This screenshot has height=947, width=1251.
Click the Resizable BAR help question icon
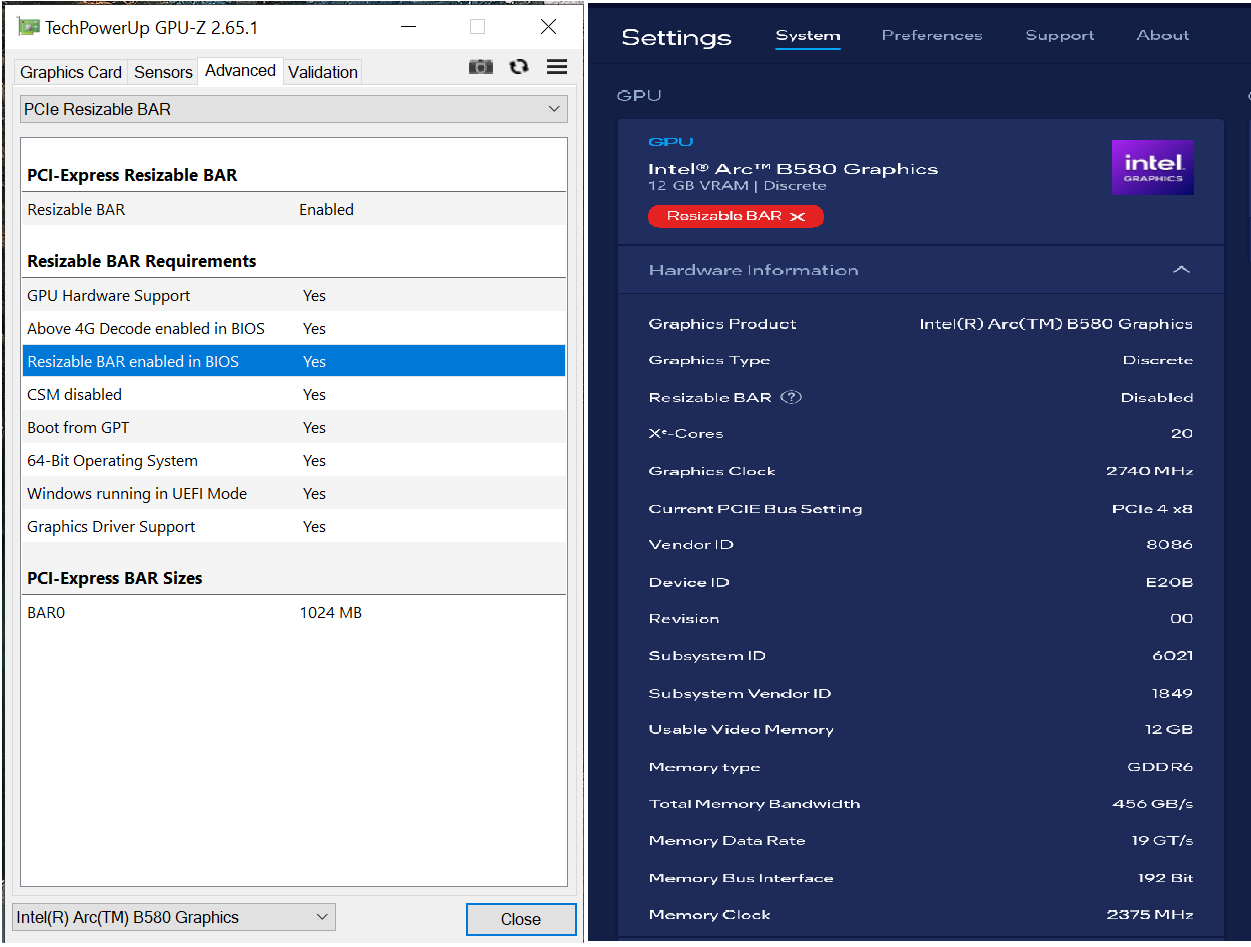(x=791, y=397)
